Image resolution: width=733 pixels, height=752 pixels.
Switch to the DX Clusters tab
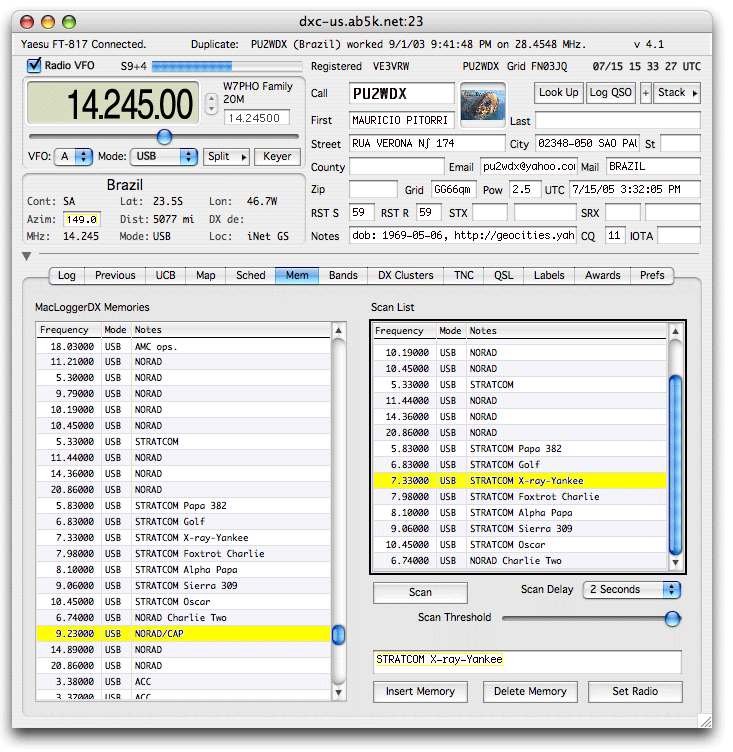405,275
